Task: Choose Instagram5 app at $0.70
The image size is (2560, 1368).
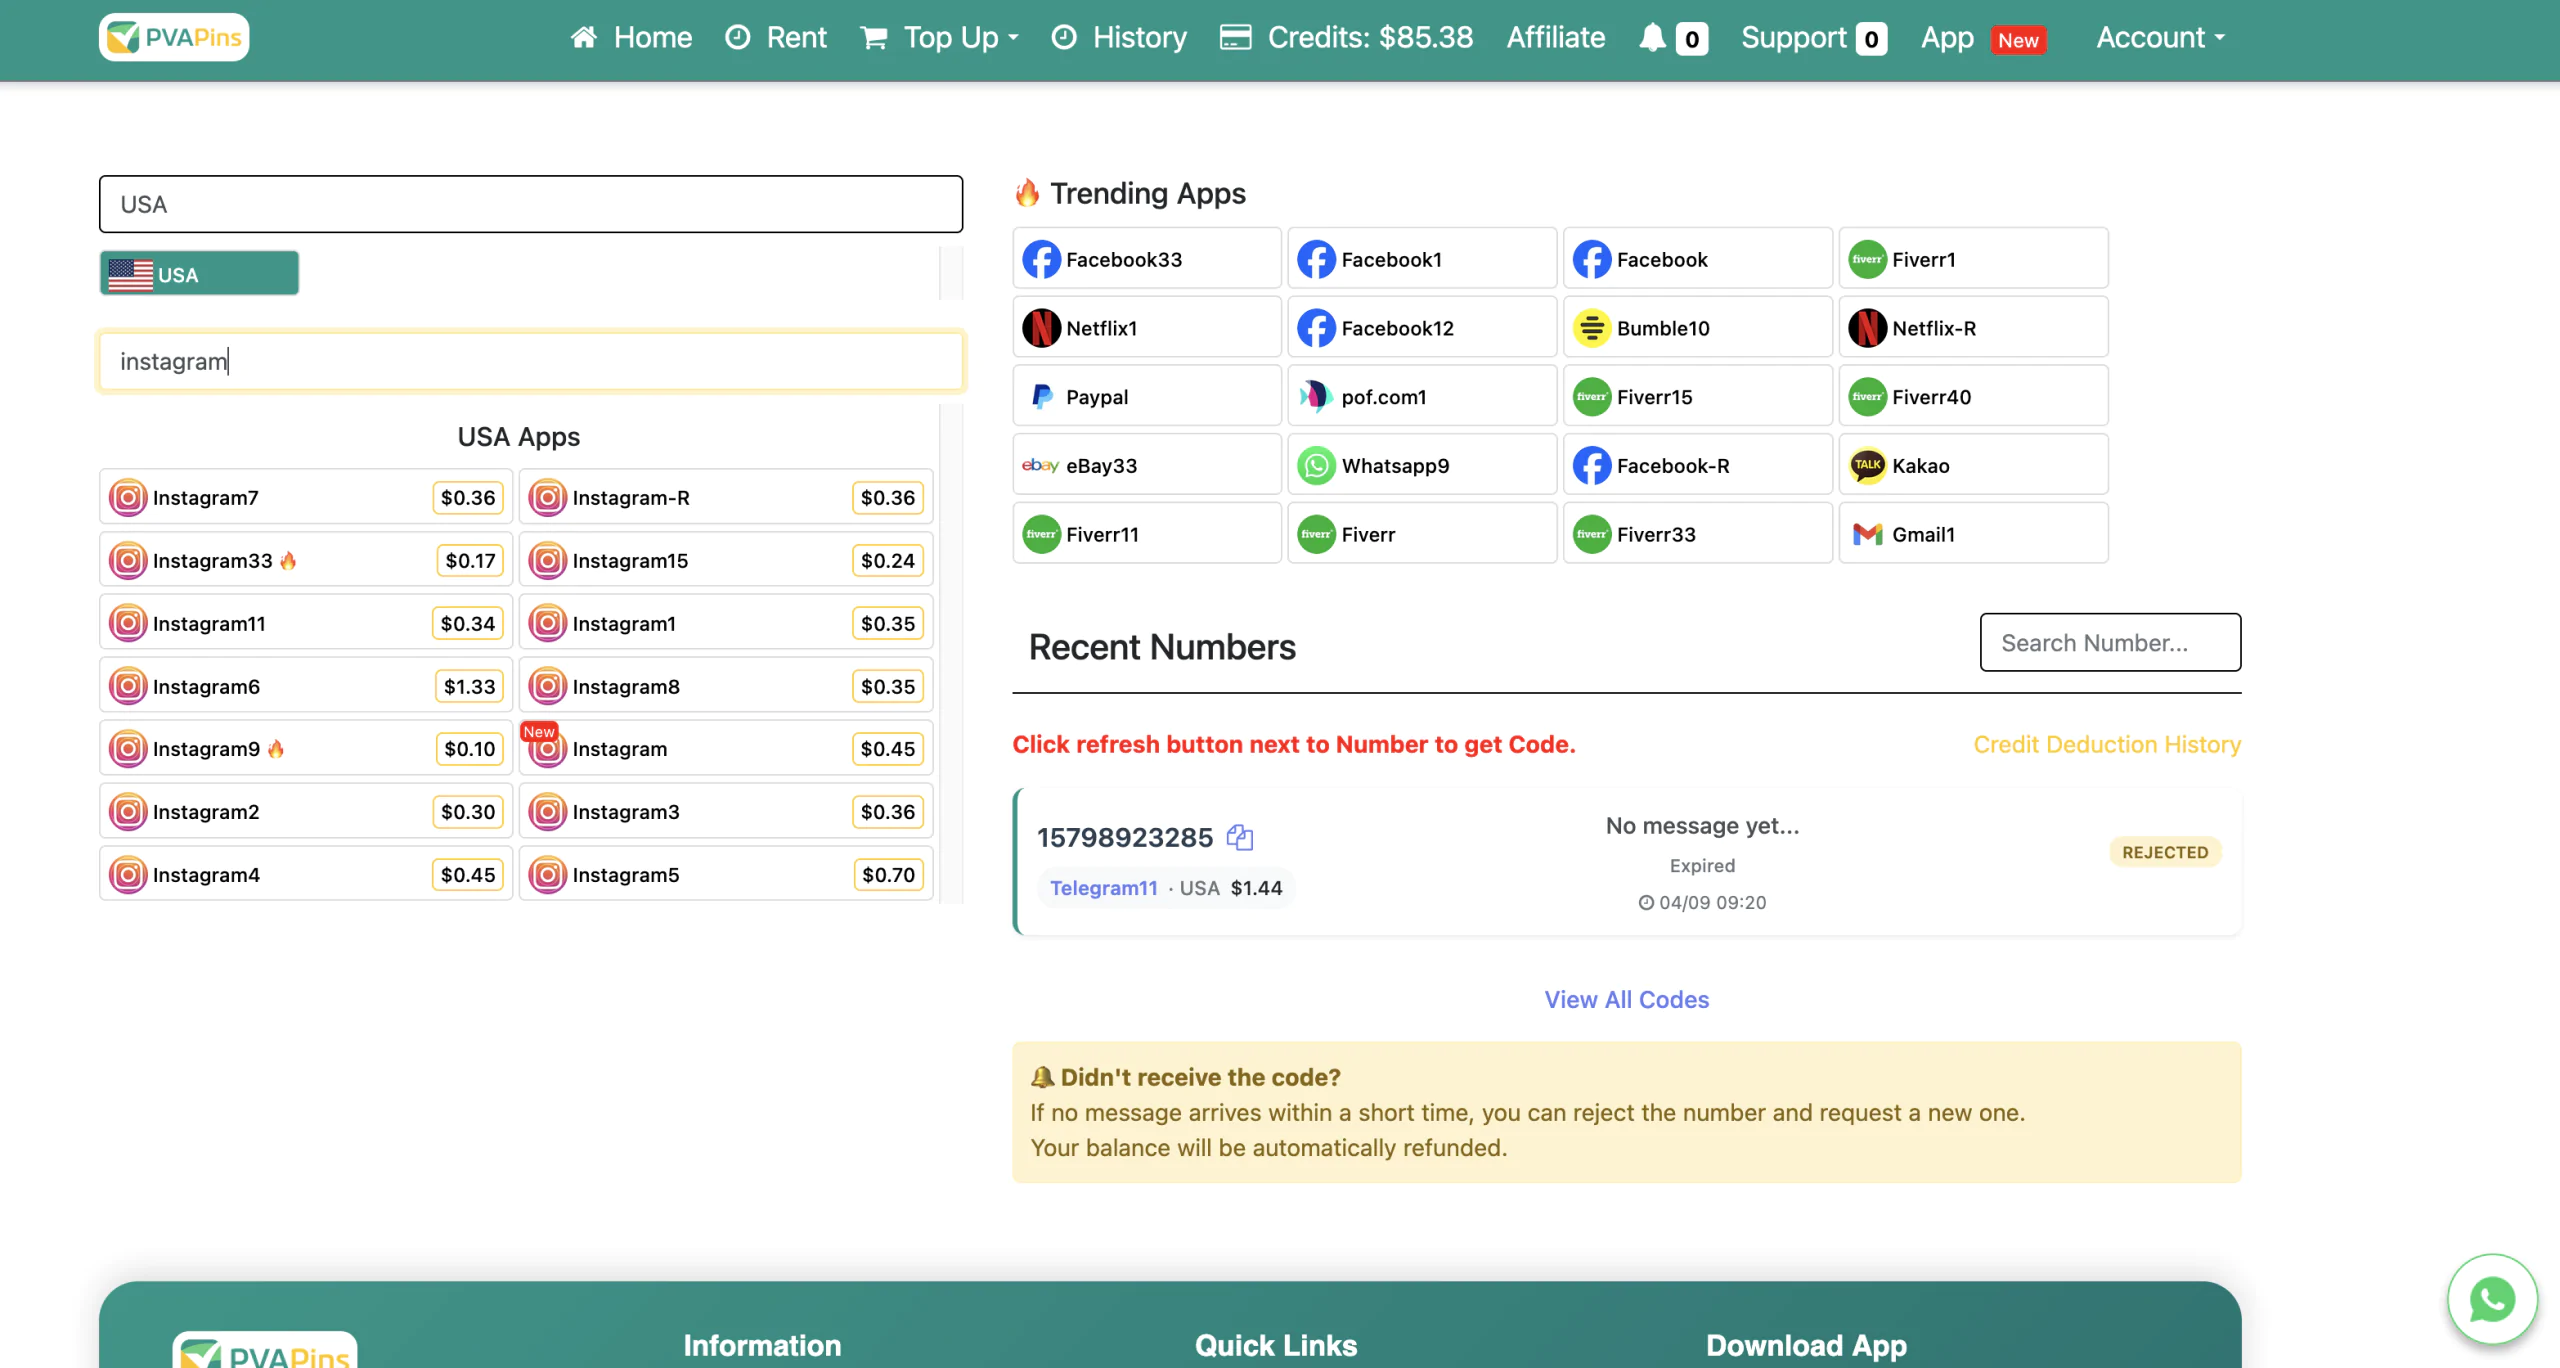Action: (x=726, y=874)
